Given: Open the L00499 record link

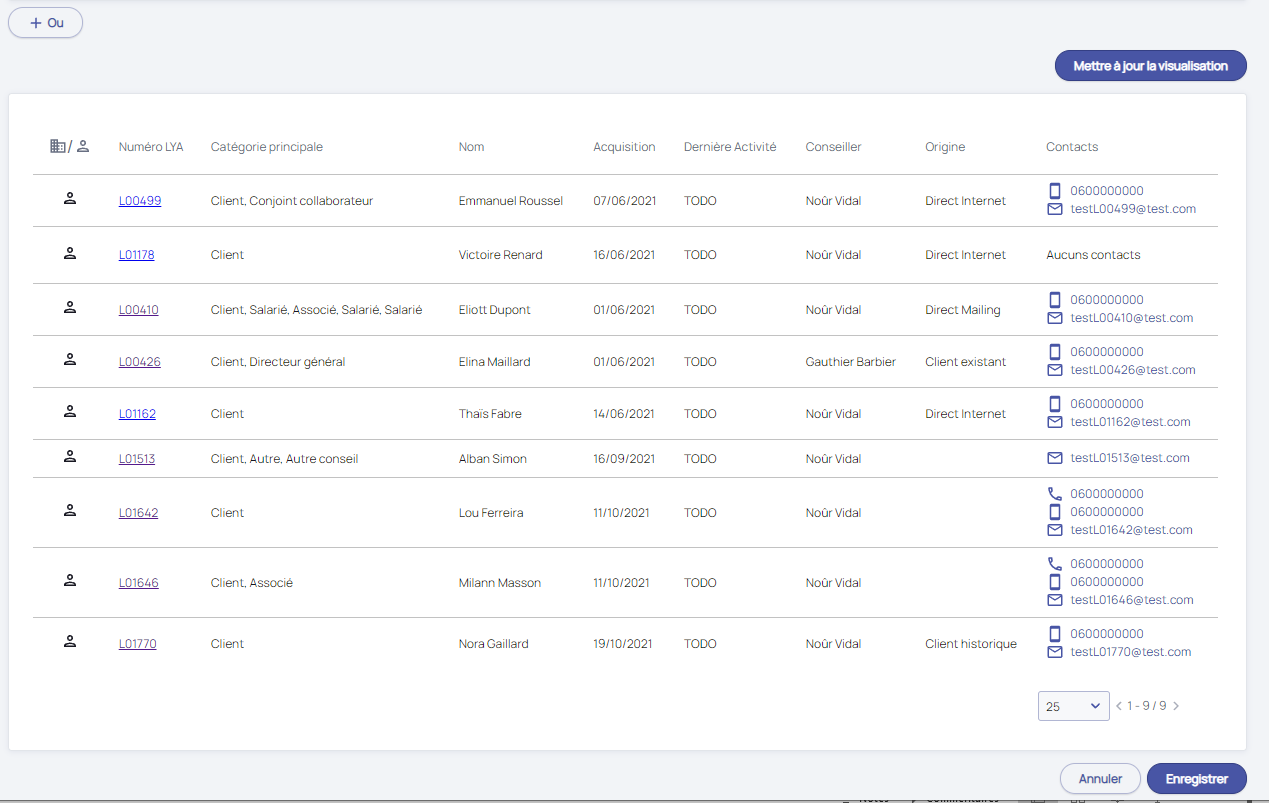Looking at the screenshot, I should [x=140, y=201].
